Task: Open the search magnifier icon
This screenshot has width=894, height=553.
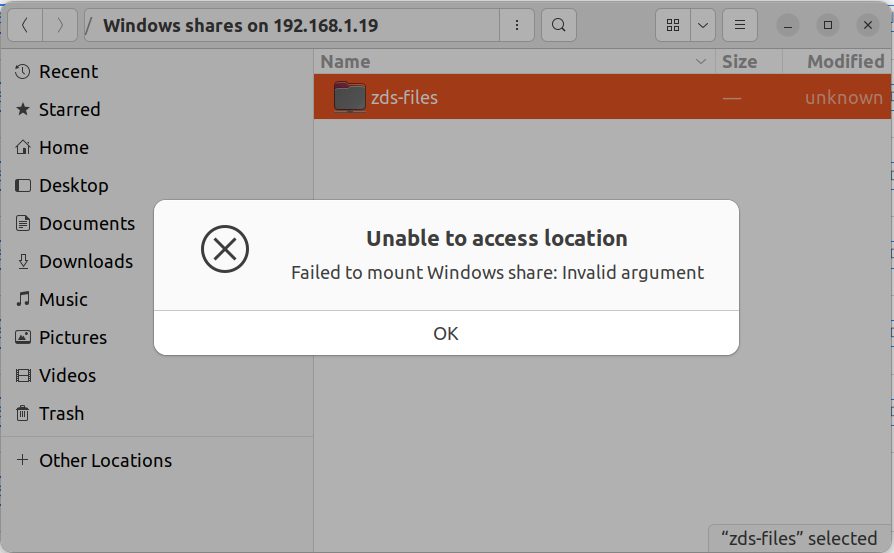Action: [x=559, y=26]
